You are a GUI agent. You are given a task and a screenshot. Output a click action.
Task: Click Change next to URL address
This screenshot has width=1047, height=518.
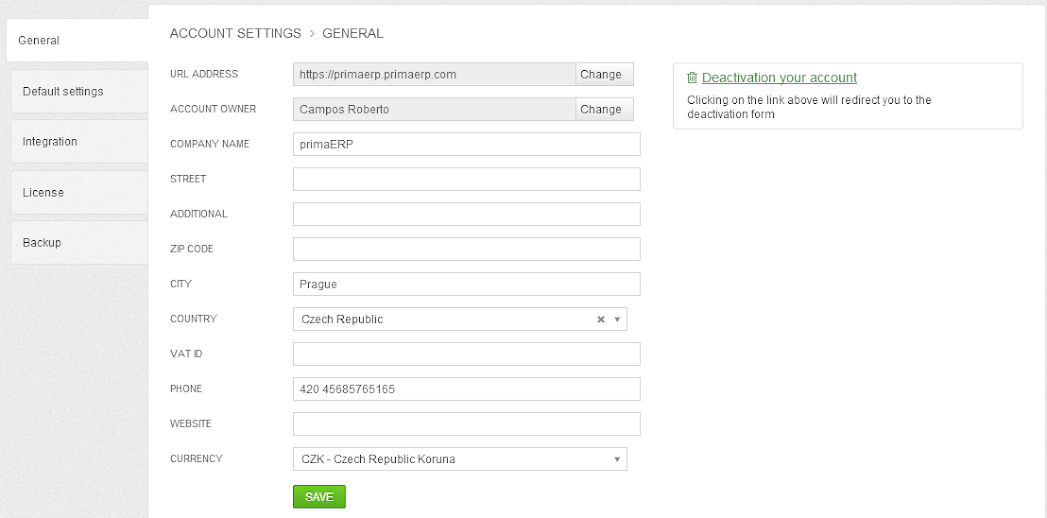coord(601,74)
